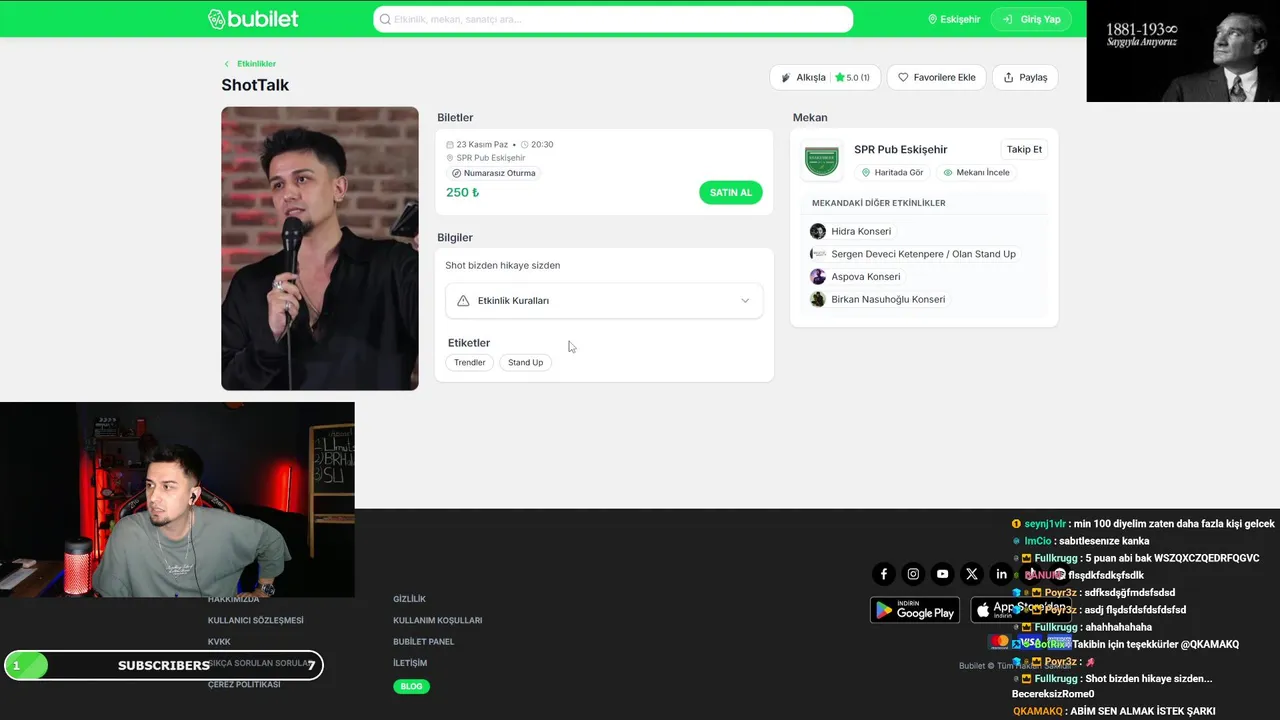Open the Hidra Konseri event
This screenshot has width=1280, height=720.
tap(861, 232)
